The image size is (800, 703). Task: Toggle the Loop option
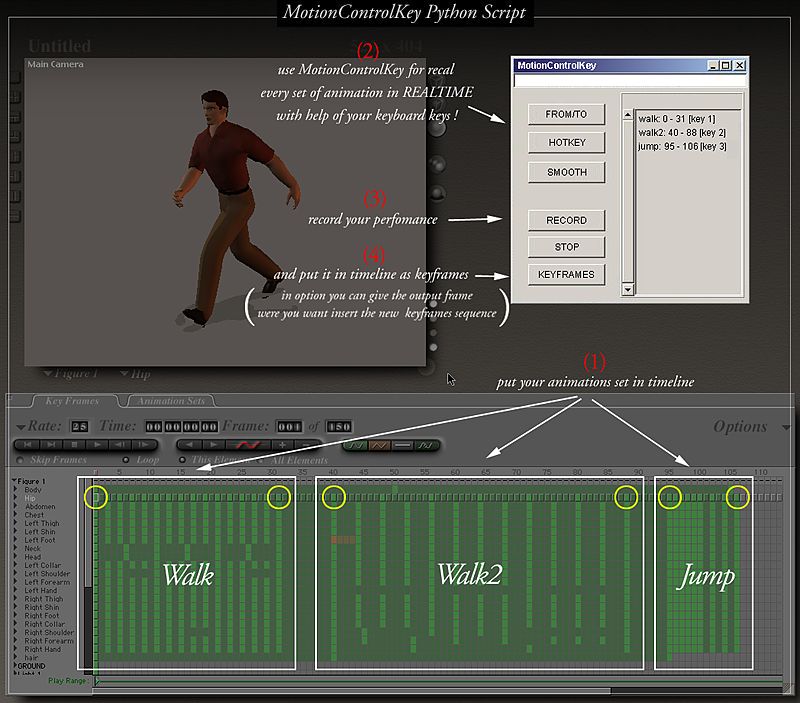click(126, 460)
